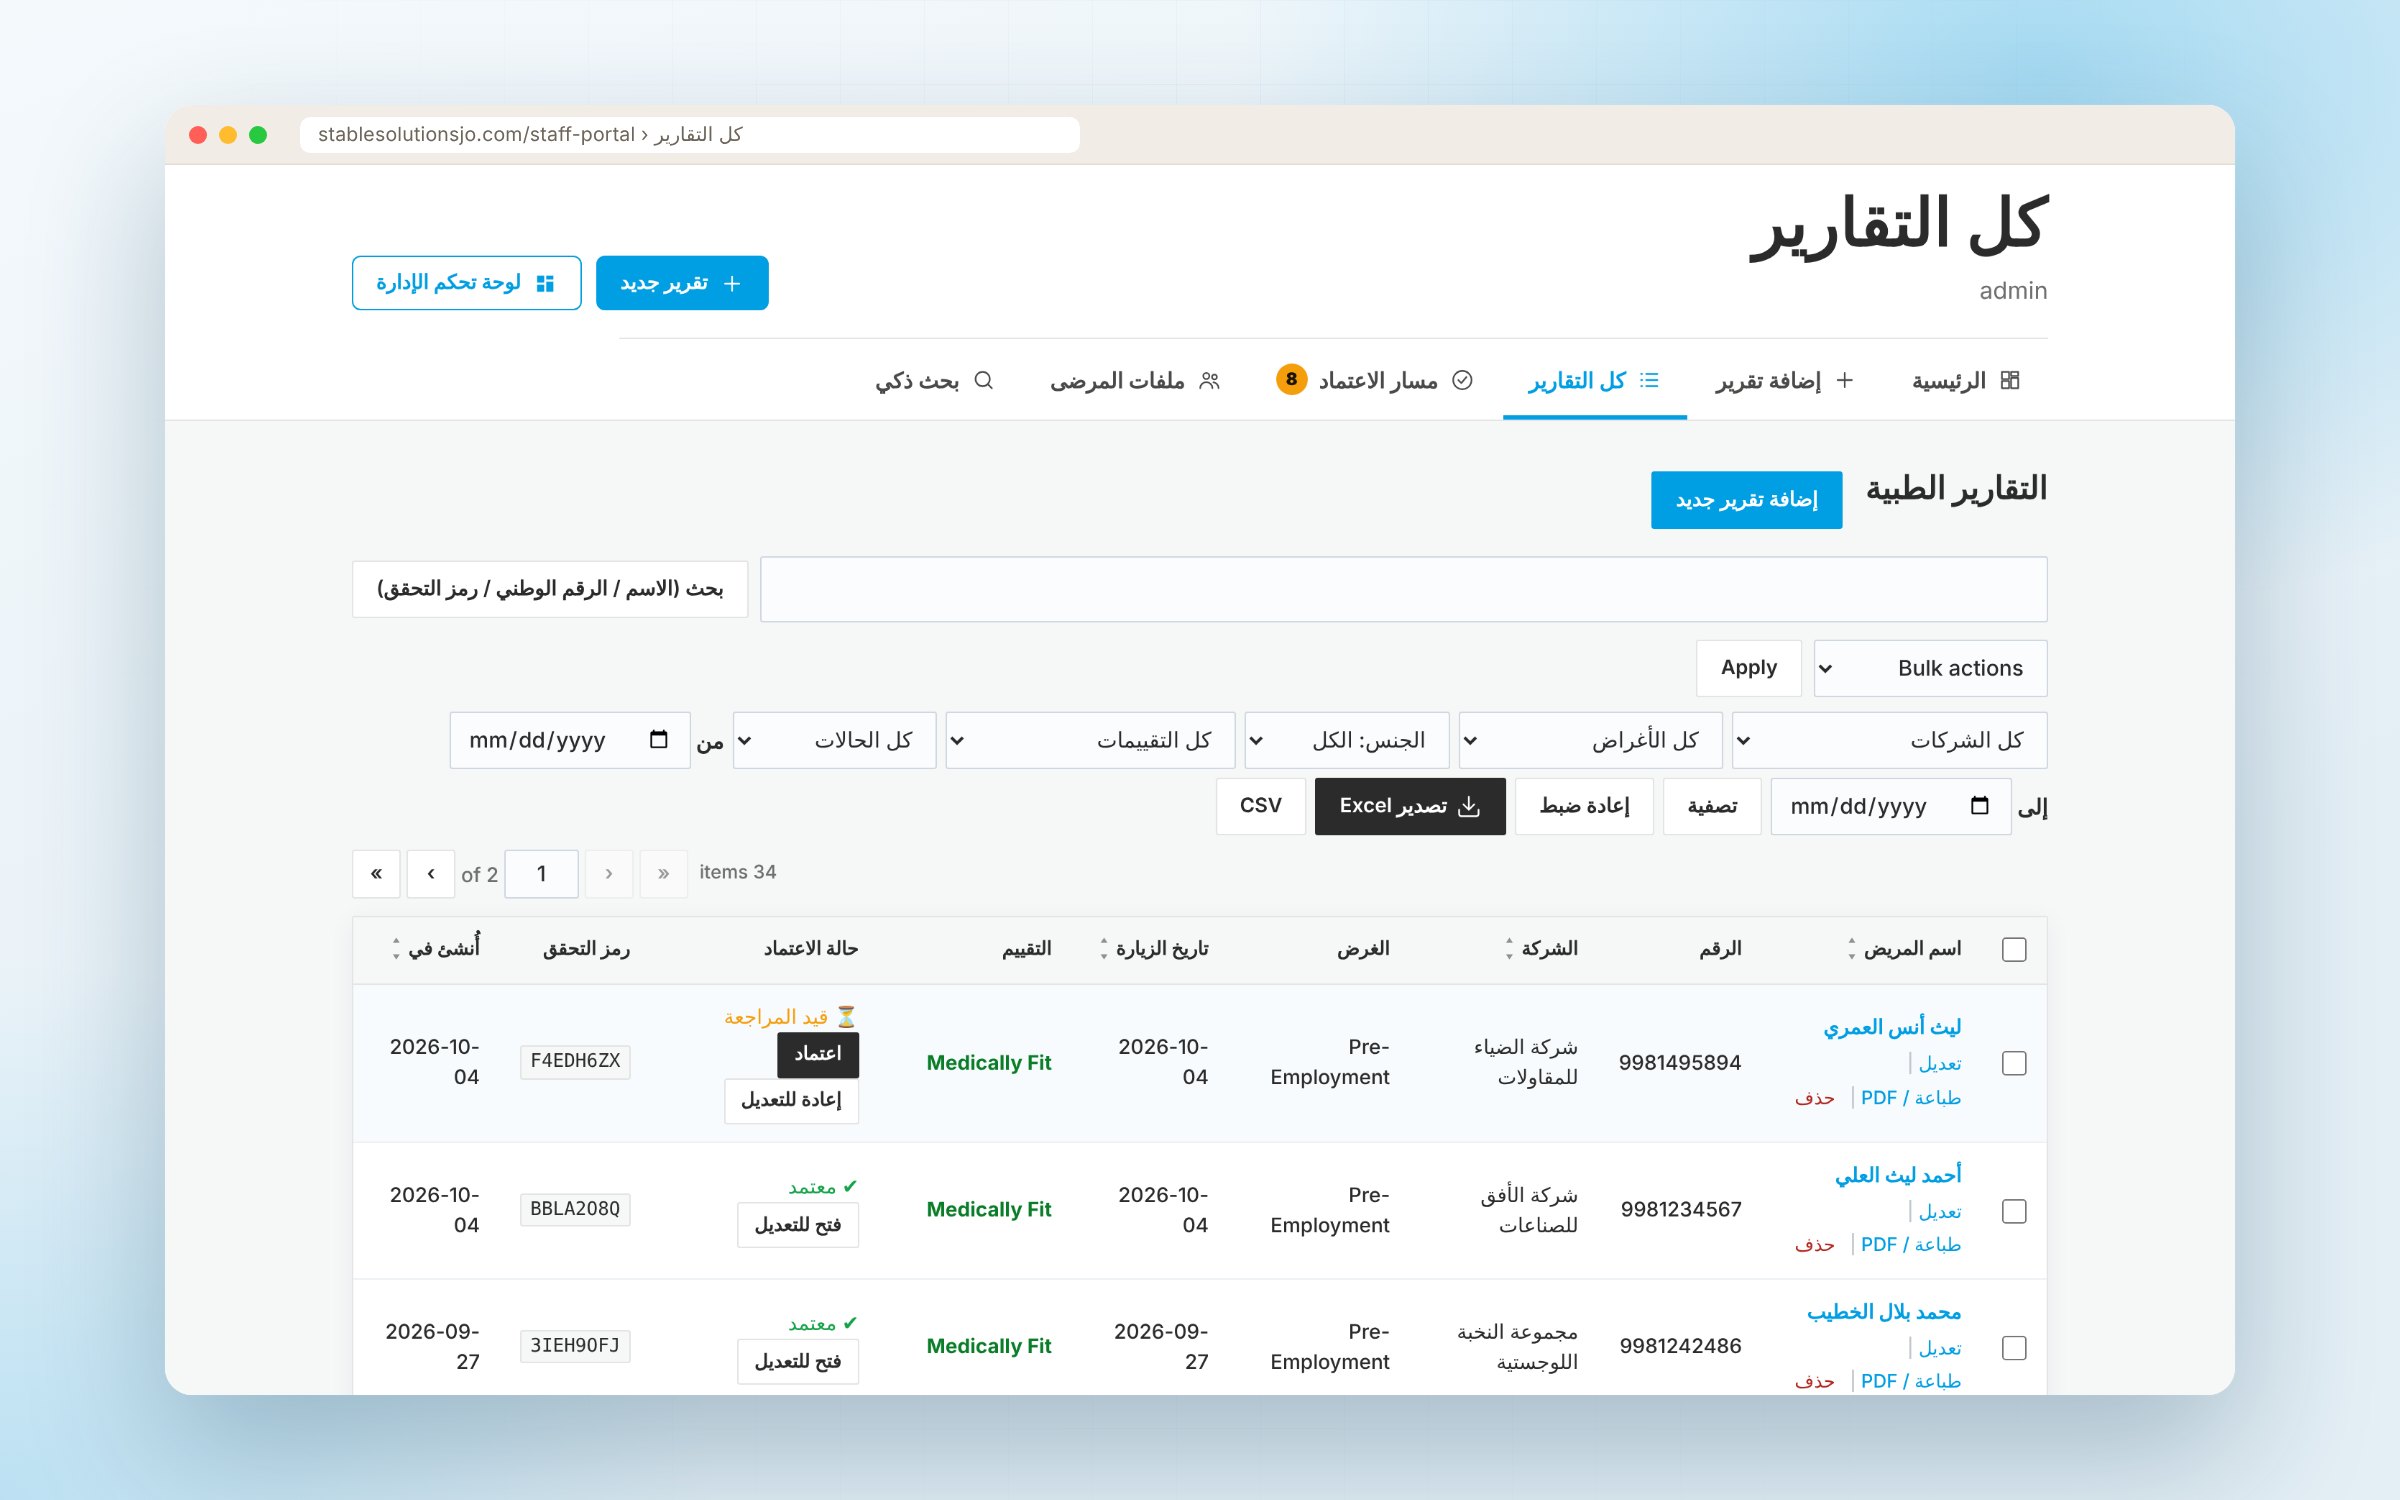Click حذف link under ليث أنس العمري

[x=1814, y=1098]
